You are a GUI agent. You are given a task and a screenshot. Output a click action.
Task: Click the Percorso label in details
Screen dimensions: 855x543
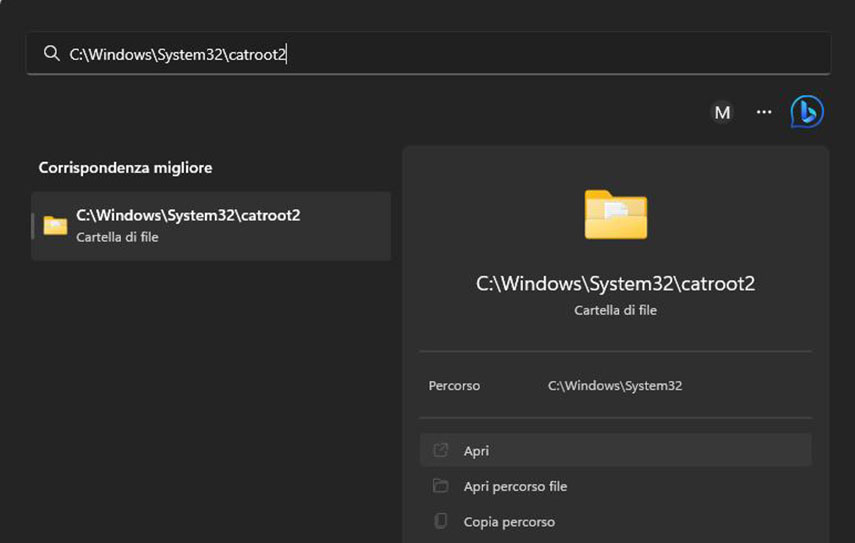pos(454,385)
